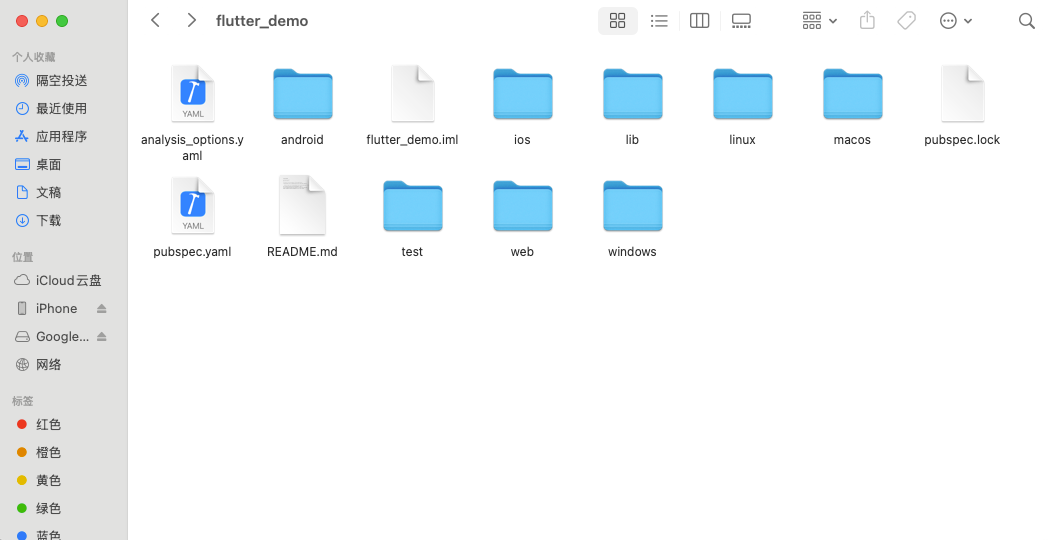
Task: Select the windows folder
Action: [632, 206]
